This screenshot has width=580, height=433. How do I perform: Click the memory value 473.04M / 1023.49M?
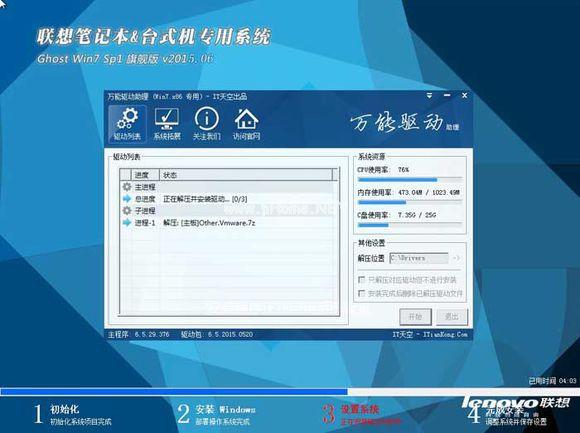429,193
